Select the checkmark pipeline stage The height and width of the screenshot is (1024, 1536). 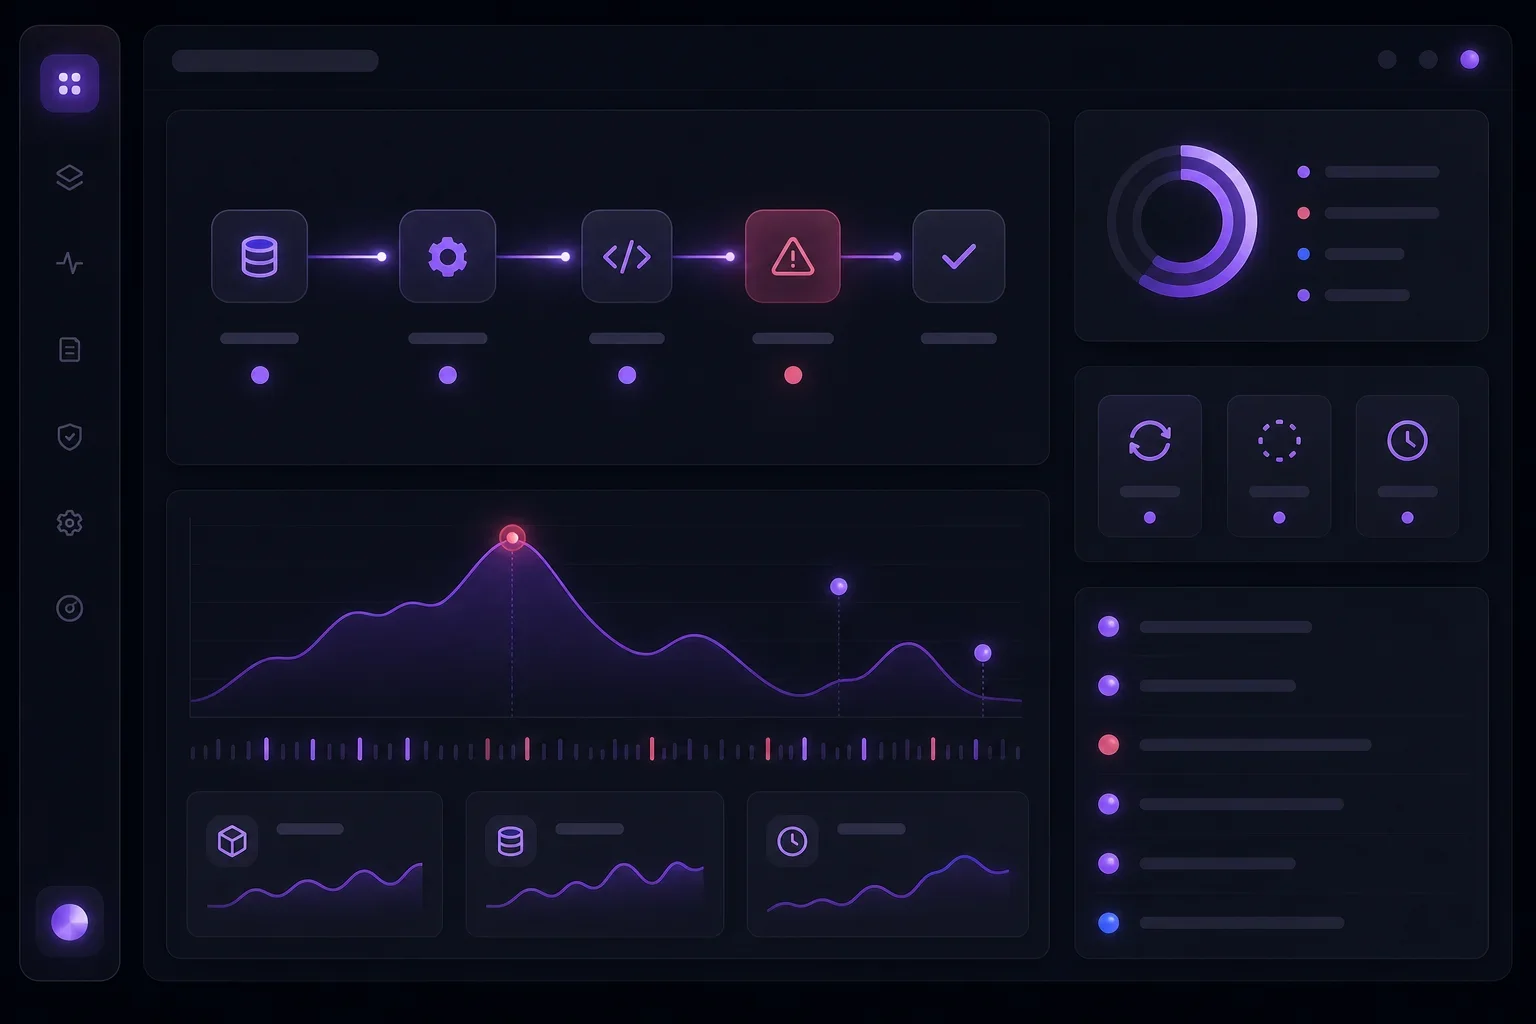point(959,256)
